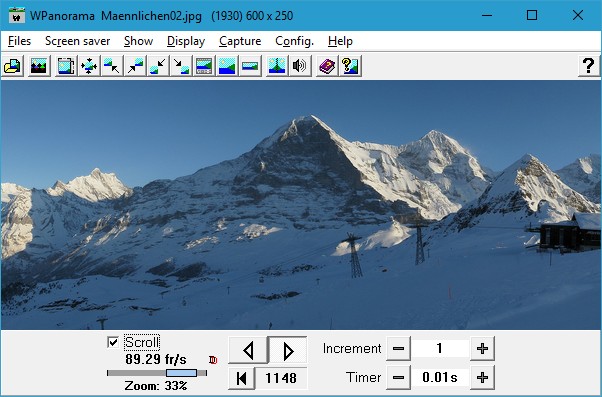This screenshot has width=602, height=397.
Task: Click the Zoom: 33% label
Action: pyautogui.click(x=155, y=385)
